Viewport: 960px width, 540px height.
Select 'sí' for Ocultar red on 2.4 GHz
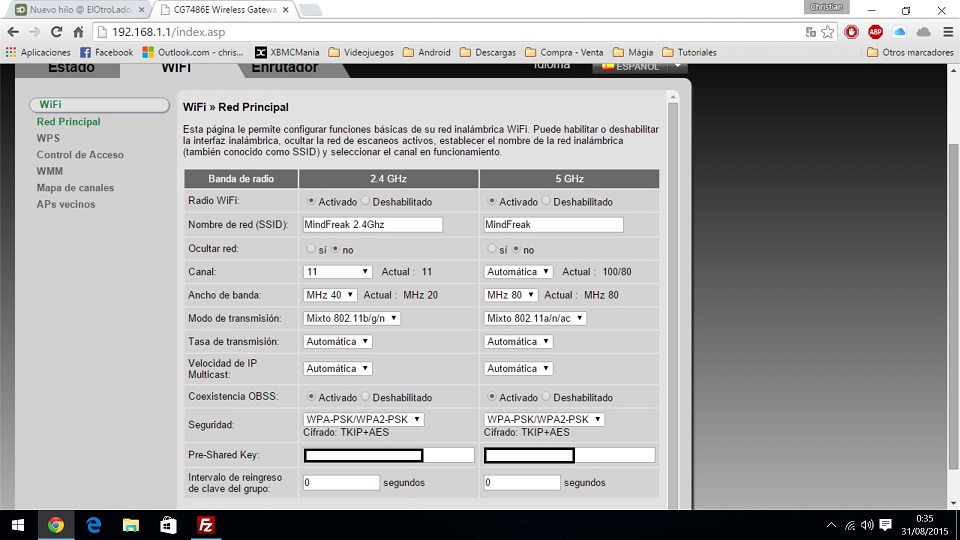click(x=311, y=249)
